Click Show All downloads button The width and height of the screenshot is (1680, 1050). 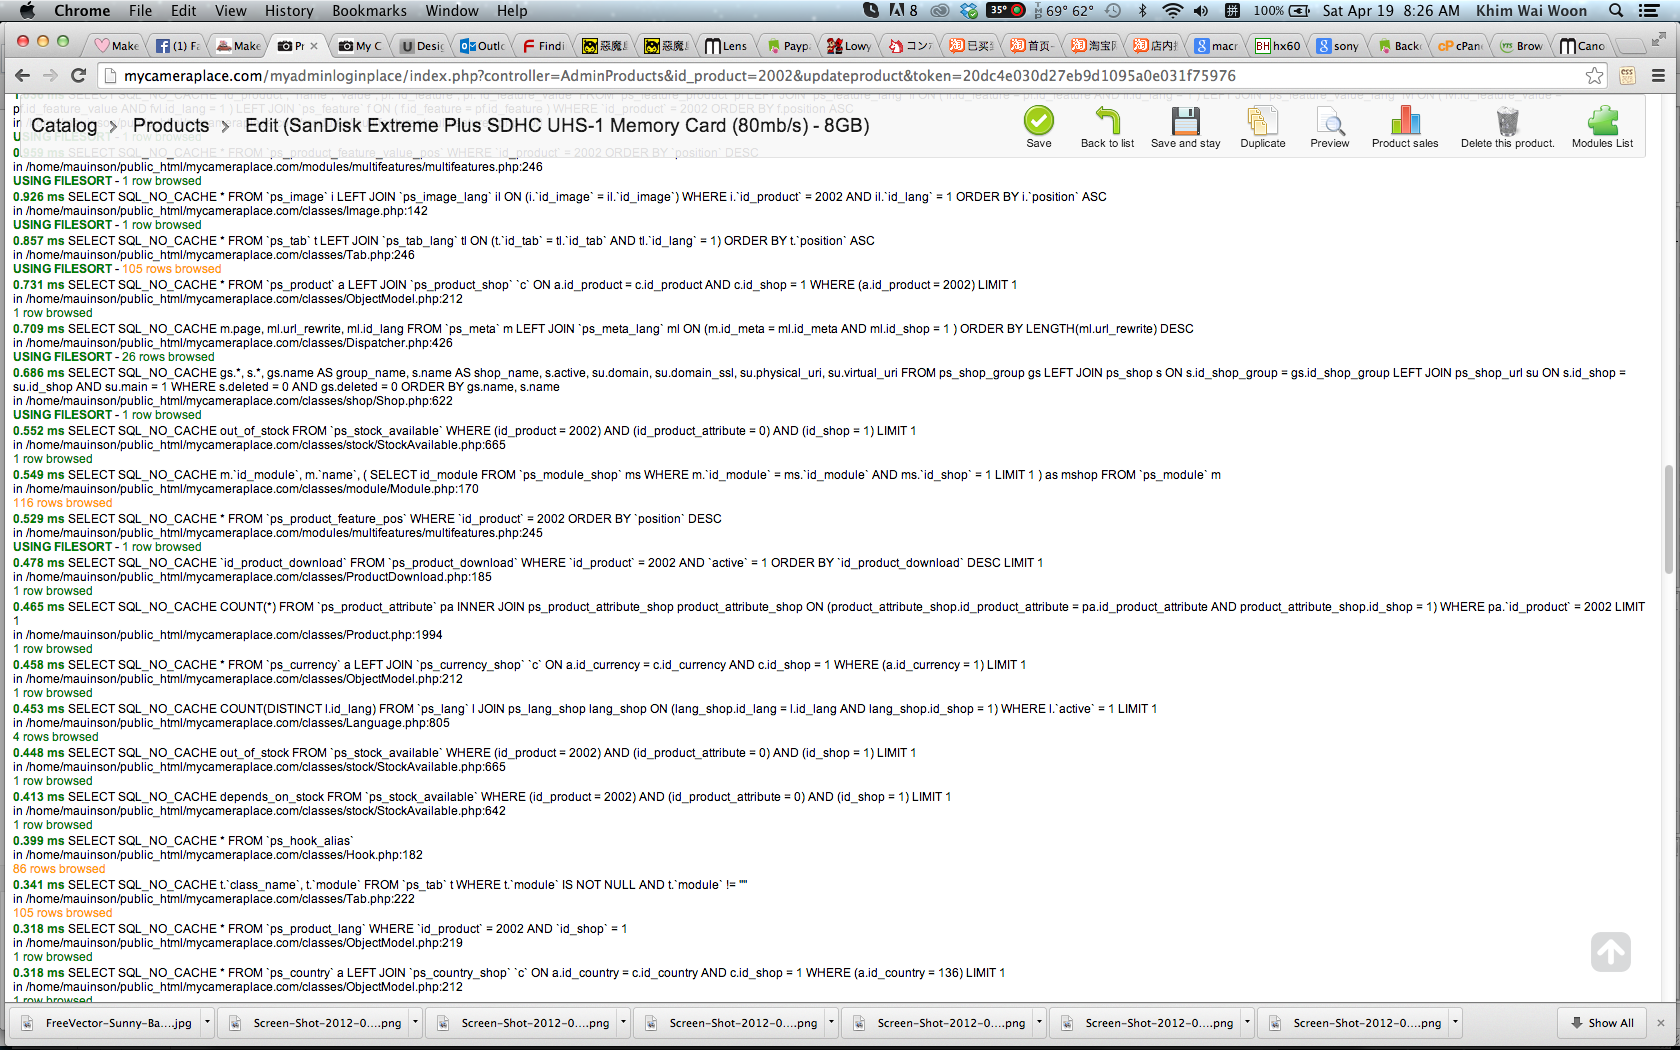click(1602, 1023)
